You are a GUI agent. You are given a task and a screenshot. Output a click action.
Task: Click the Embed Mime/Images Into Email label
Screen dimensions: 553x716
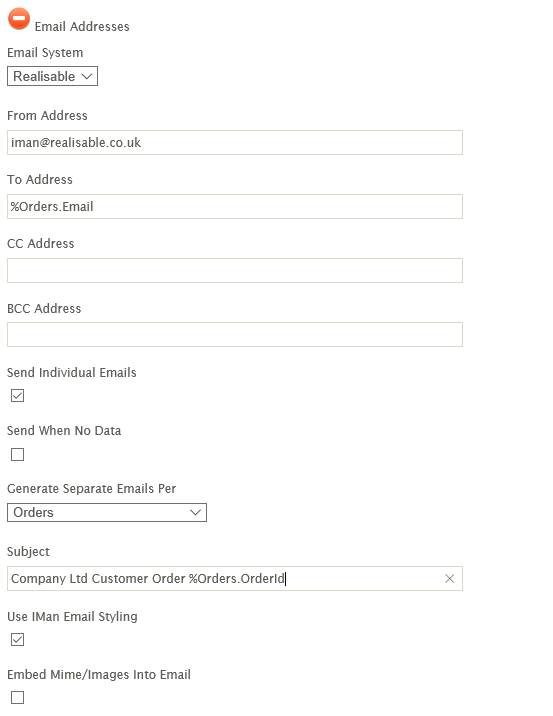coord(99,674)
